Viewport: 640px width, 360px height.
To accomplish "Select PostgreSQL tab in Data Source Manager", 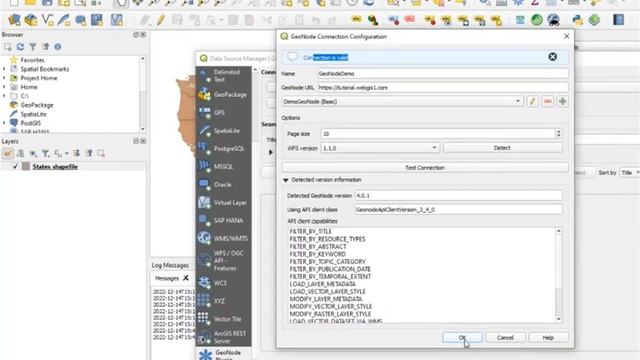I will (224, 149).
